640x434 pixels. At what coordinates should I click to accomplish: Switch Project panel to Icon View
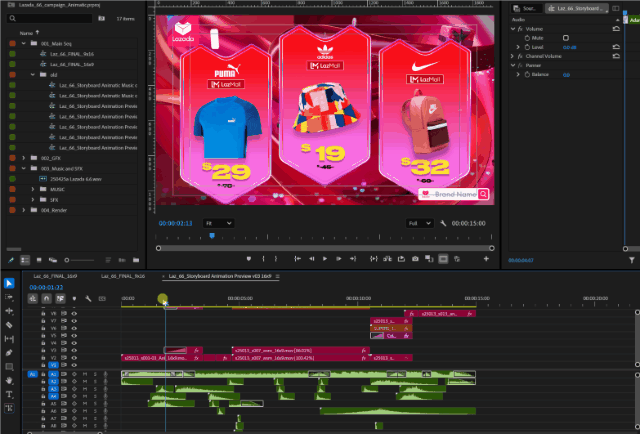coord(39,260)
